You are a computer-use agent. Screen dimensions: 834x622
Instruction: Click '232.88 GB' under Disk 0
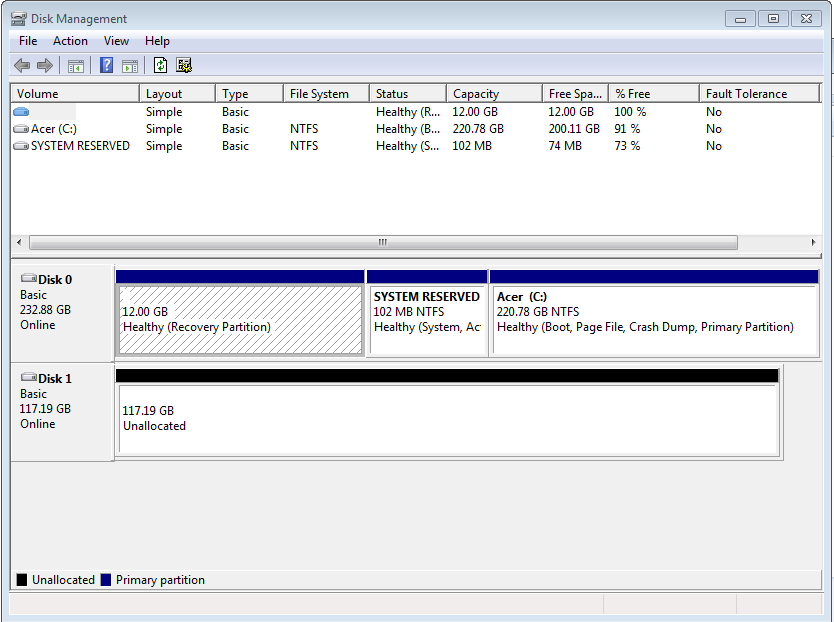tap(45, 310)
